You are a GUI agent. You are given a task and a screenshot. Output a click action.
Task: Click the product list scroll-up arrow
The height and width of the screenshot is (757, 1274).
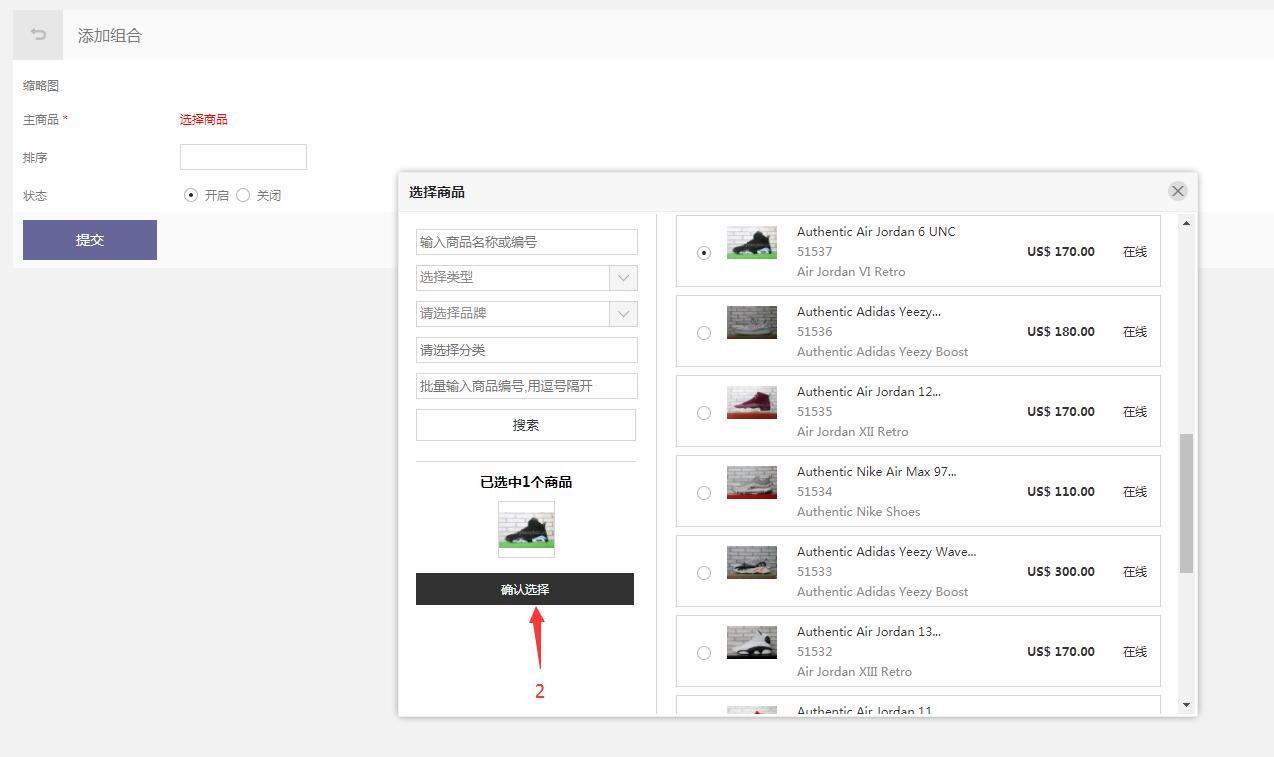1187,223
